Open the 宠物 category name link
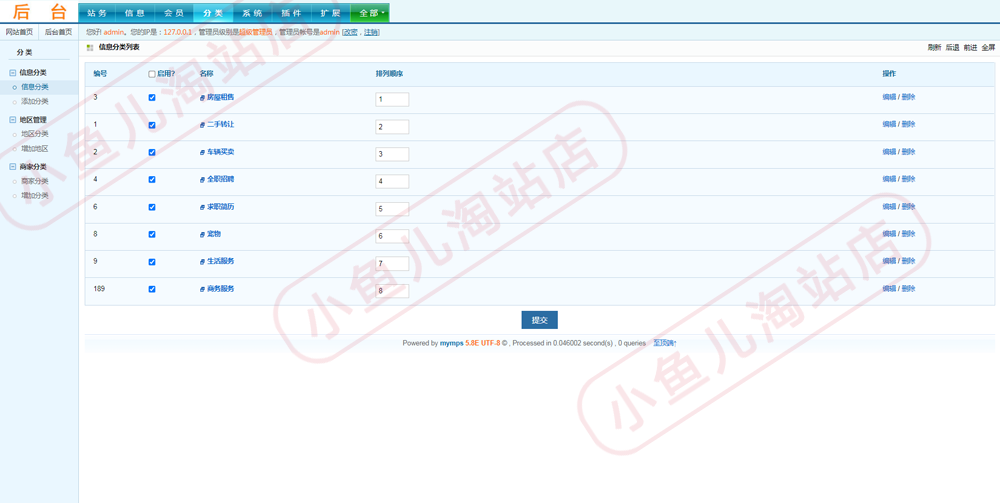The image size is (1000, 503). 214,234
